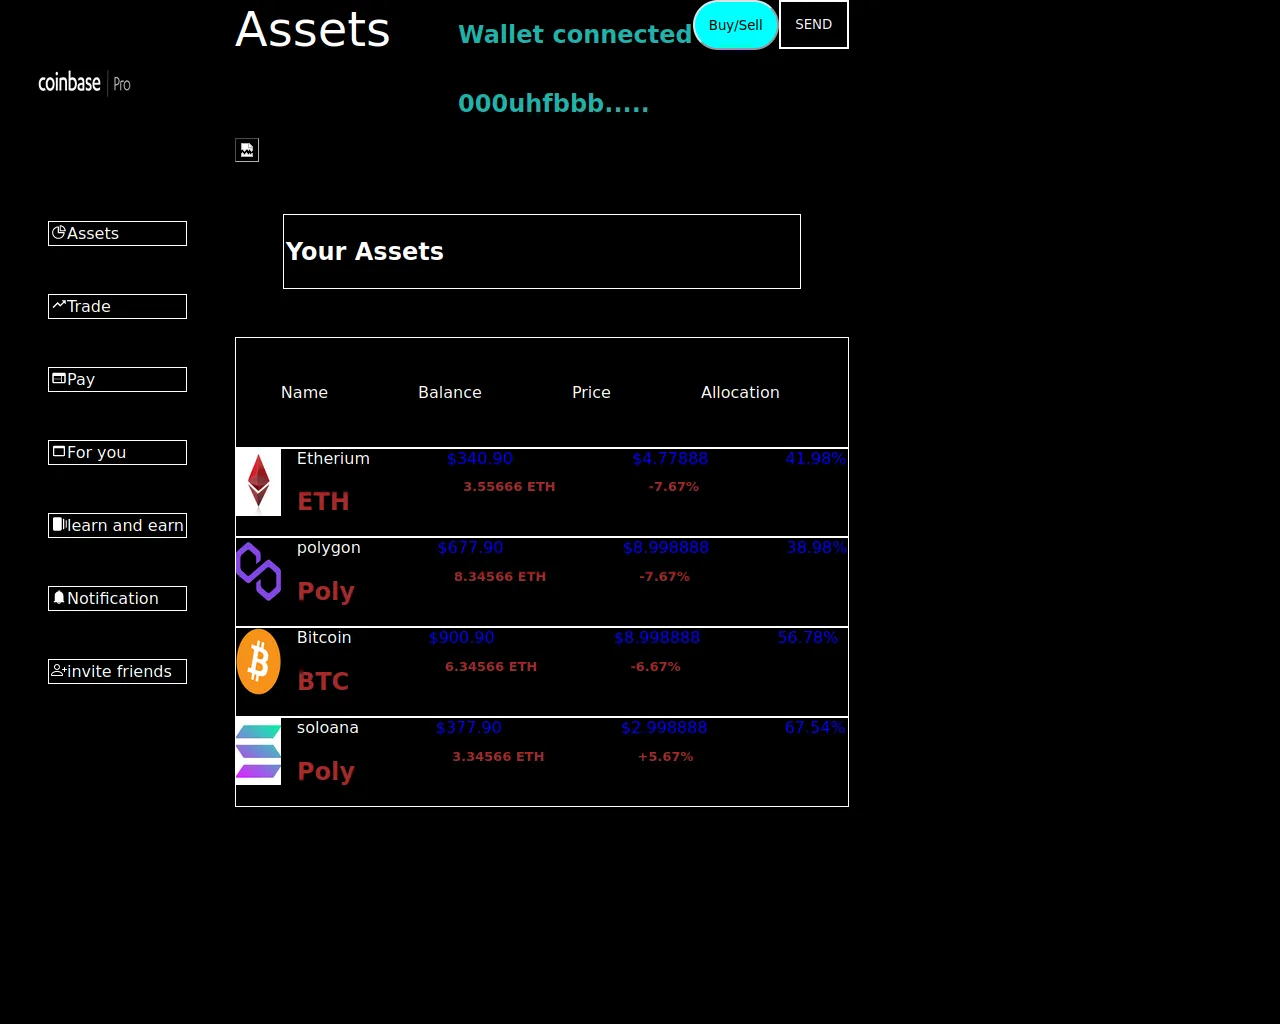Select the Bitcoin asset name
The image size is (1280, 1024).
click(x=324, y=637)
